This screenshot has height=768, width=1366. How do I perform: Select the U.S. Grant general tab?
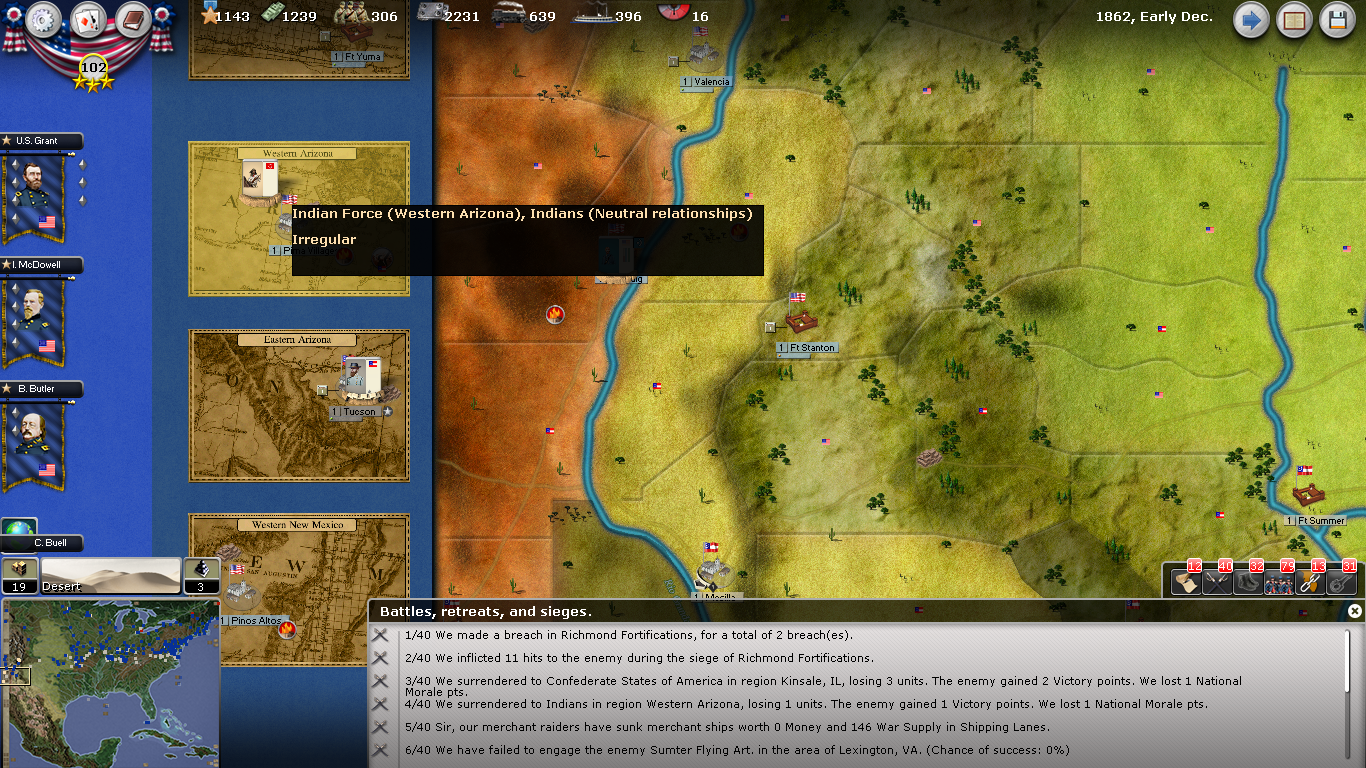click(41, 141)
